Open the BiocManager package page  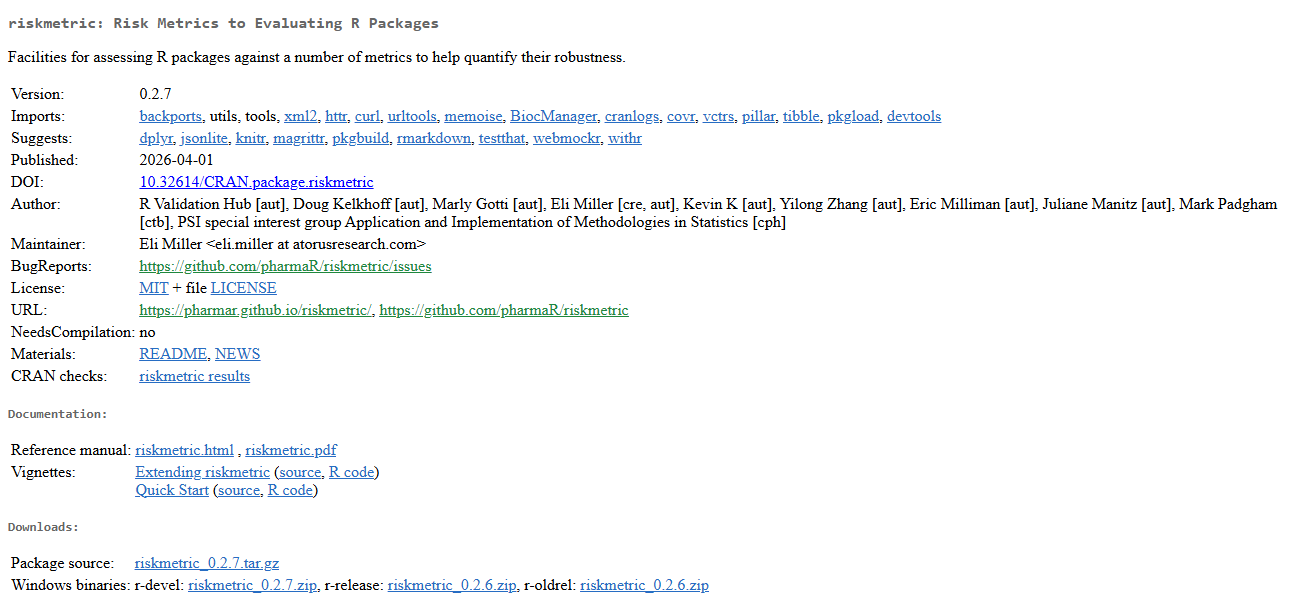point(553,116)
